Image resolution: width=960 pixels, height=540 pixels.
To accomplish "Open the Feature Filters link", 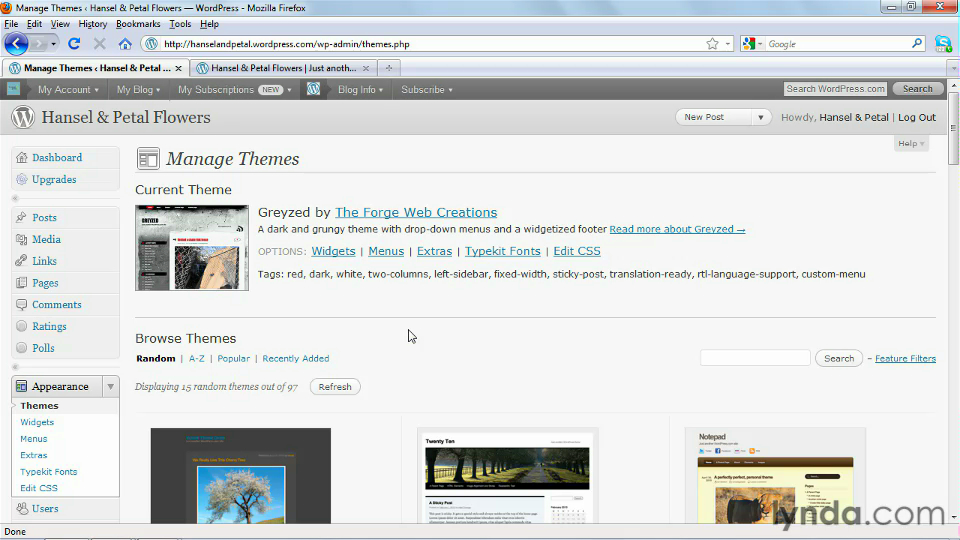I will [905, 359].
